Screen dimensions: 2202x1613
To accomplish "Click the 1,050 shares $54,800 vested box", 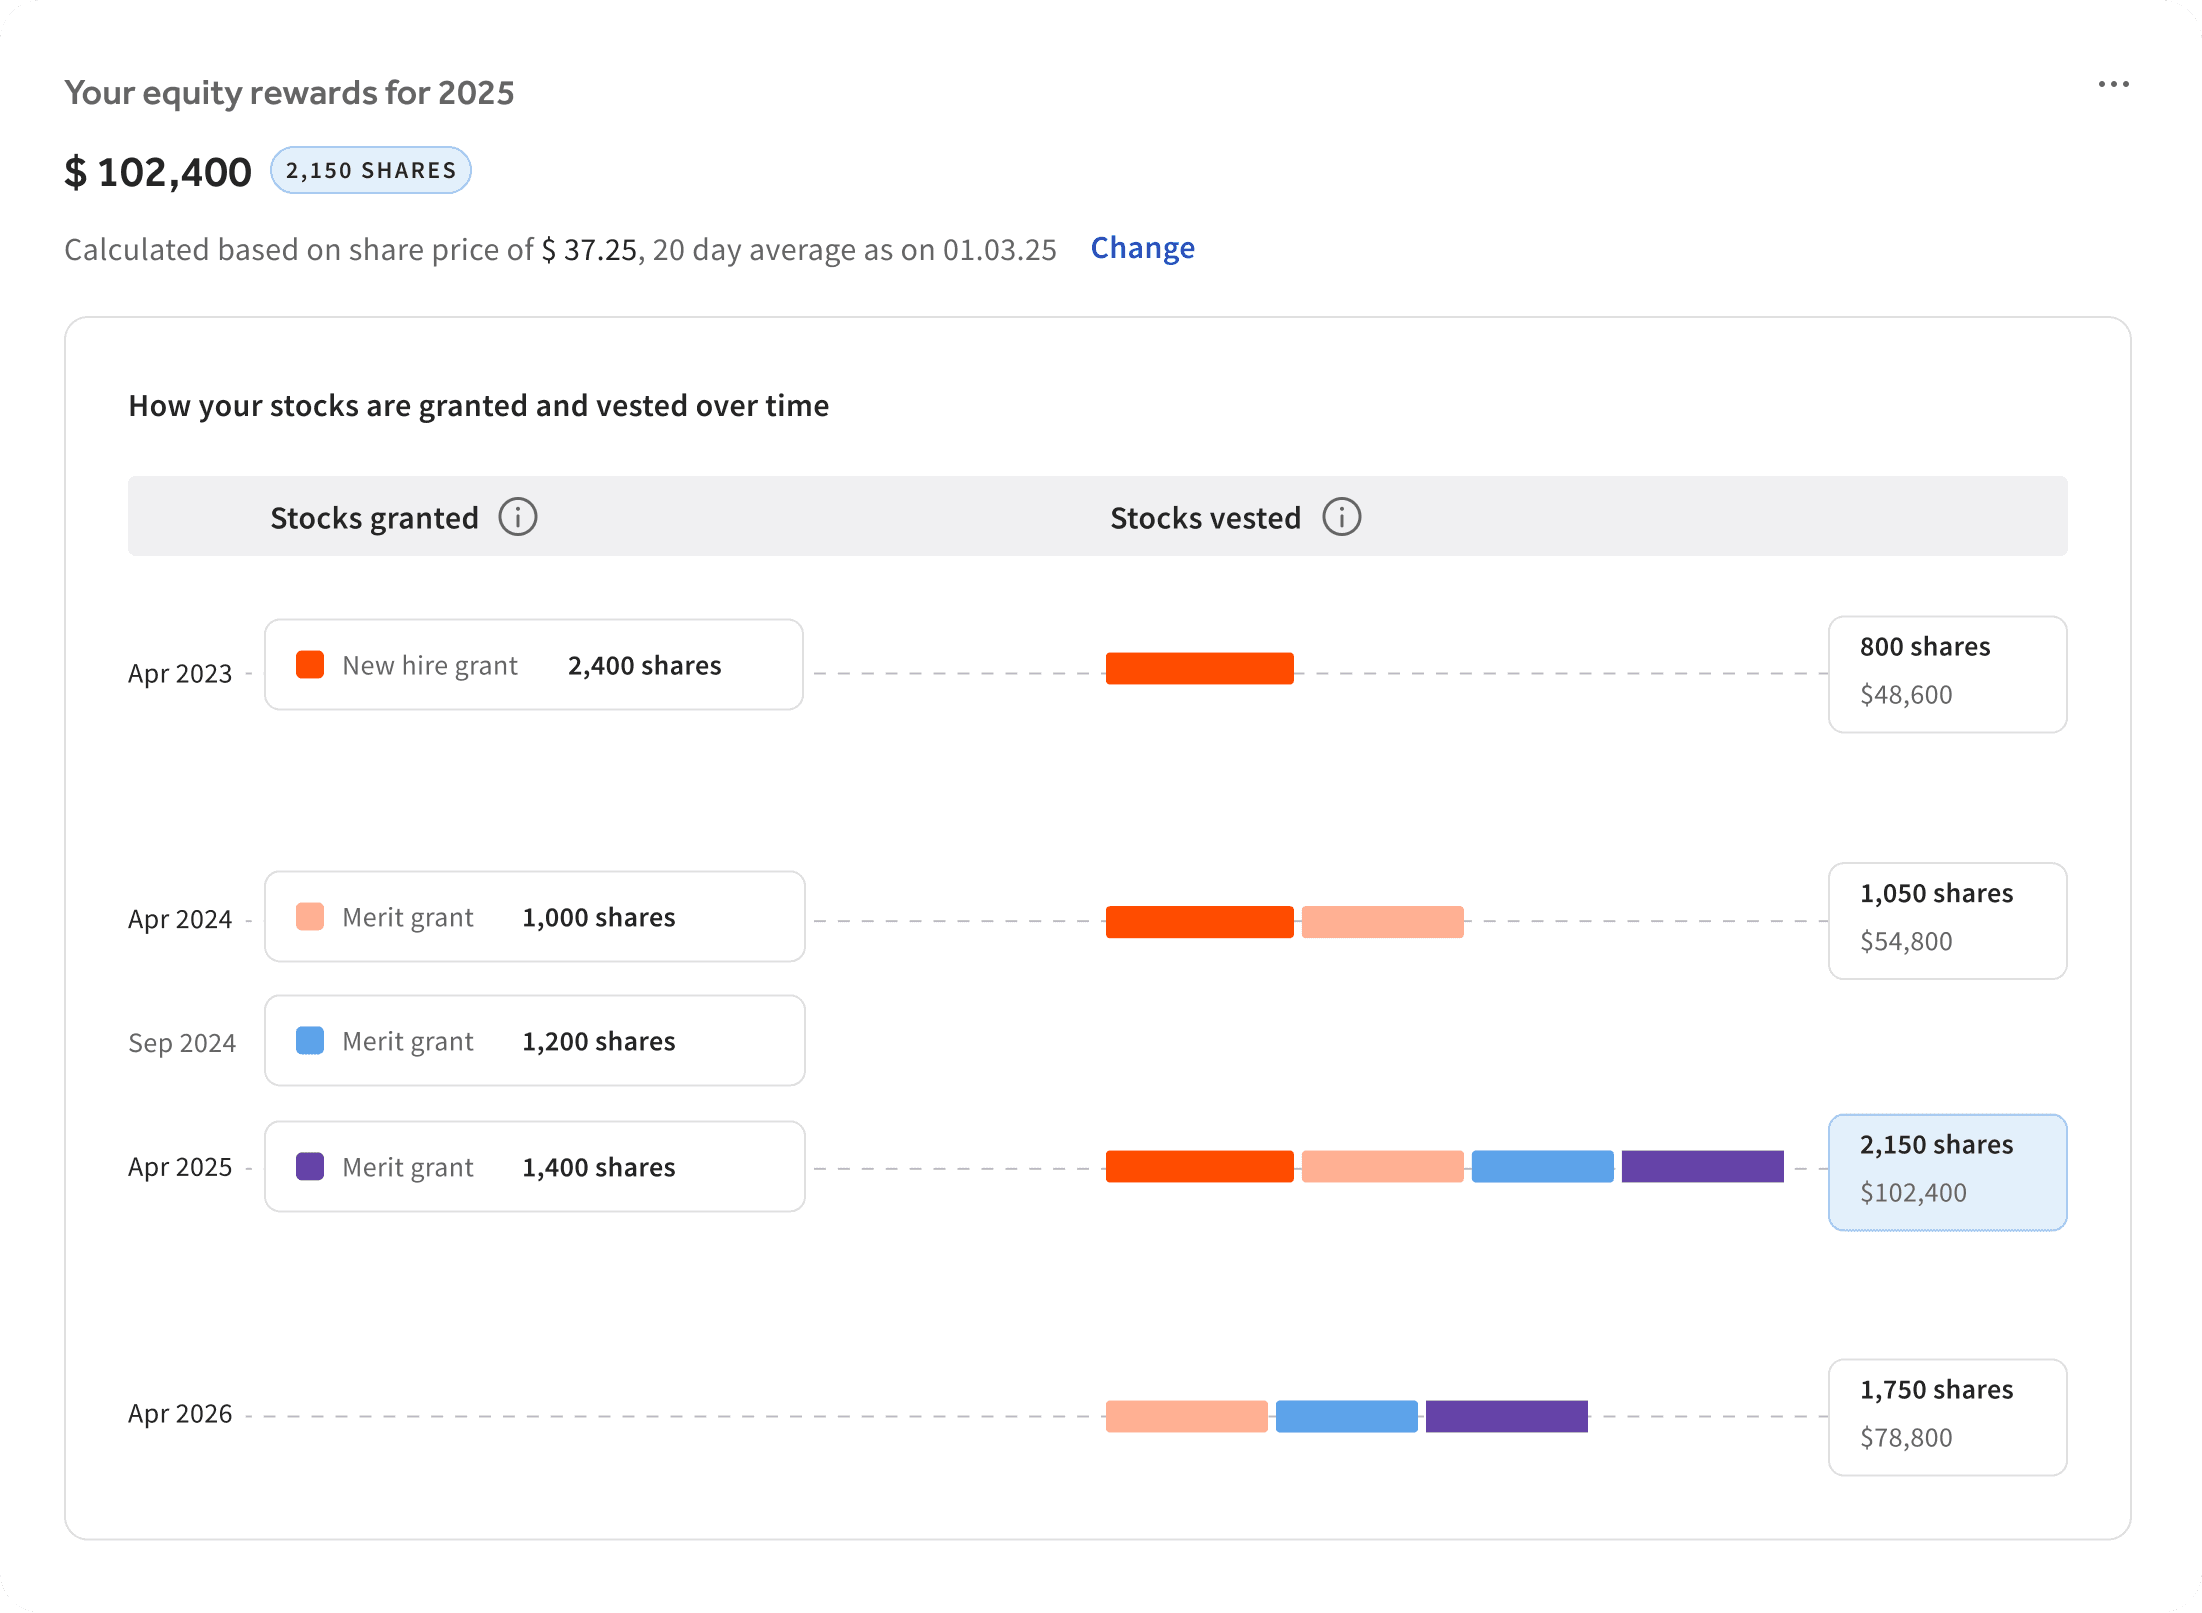I will (x=1946, y=921).
